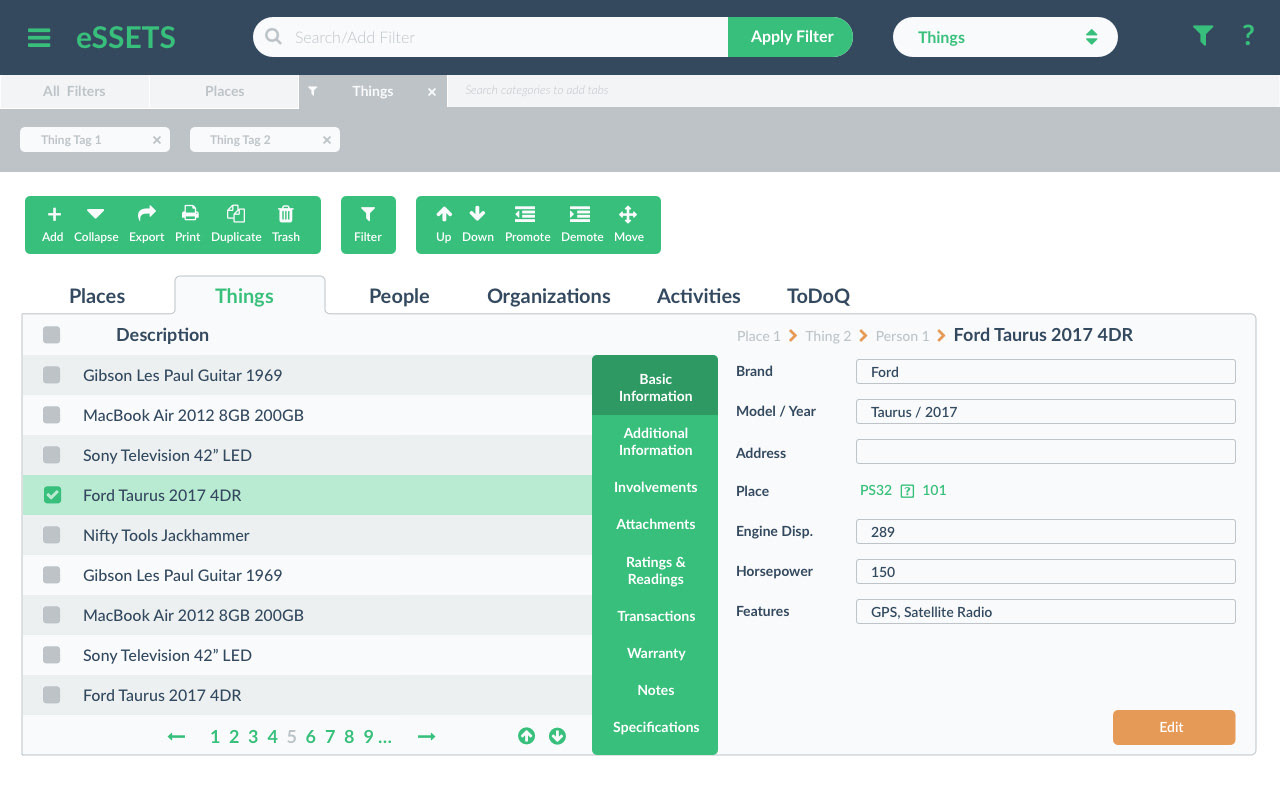Toggle the select-all checkbox beside Description
The image size is (1280, 800).
point(52,335)
